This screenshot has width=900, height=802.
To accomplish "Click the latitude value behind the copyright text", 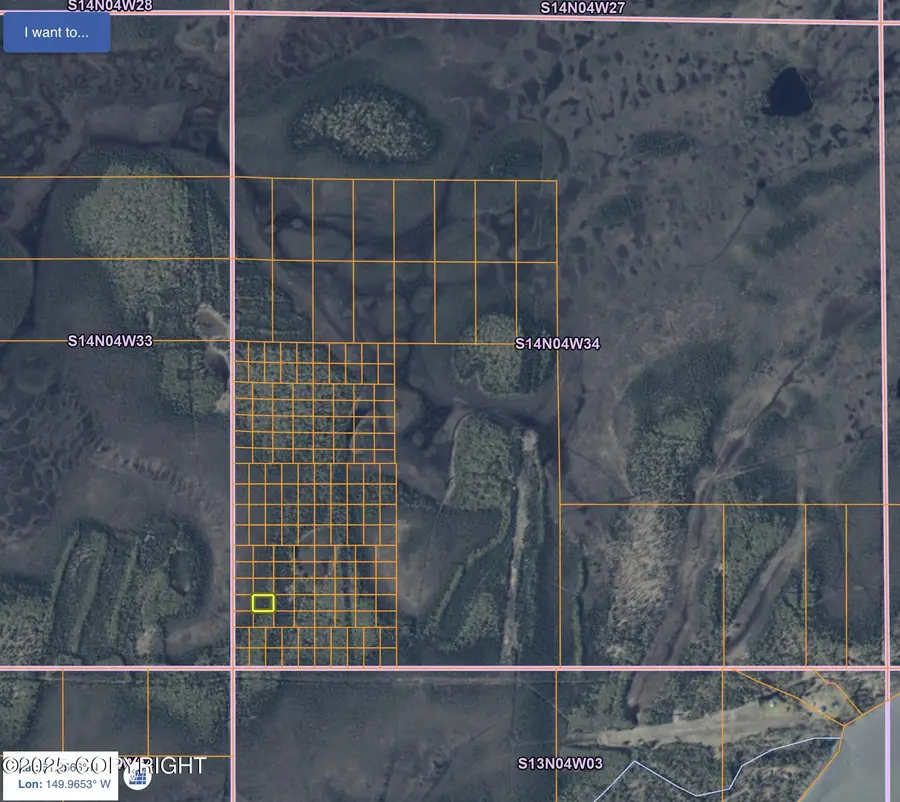I will [60, 765].
